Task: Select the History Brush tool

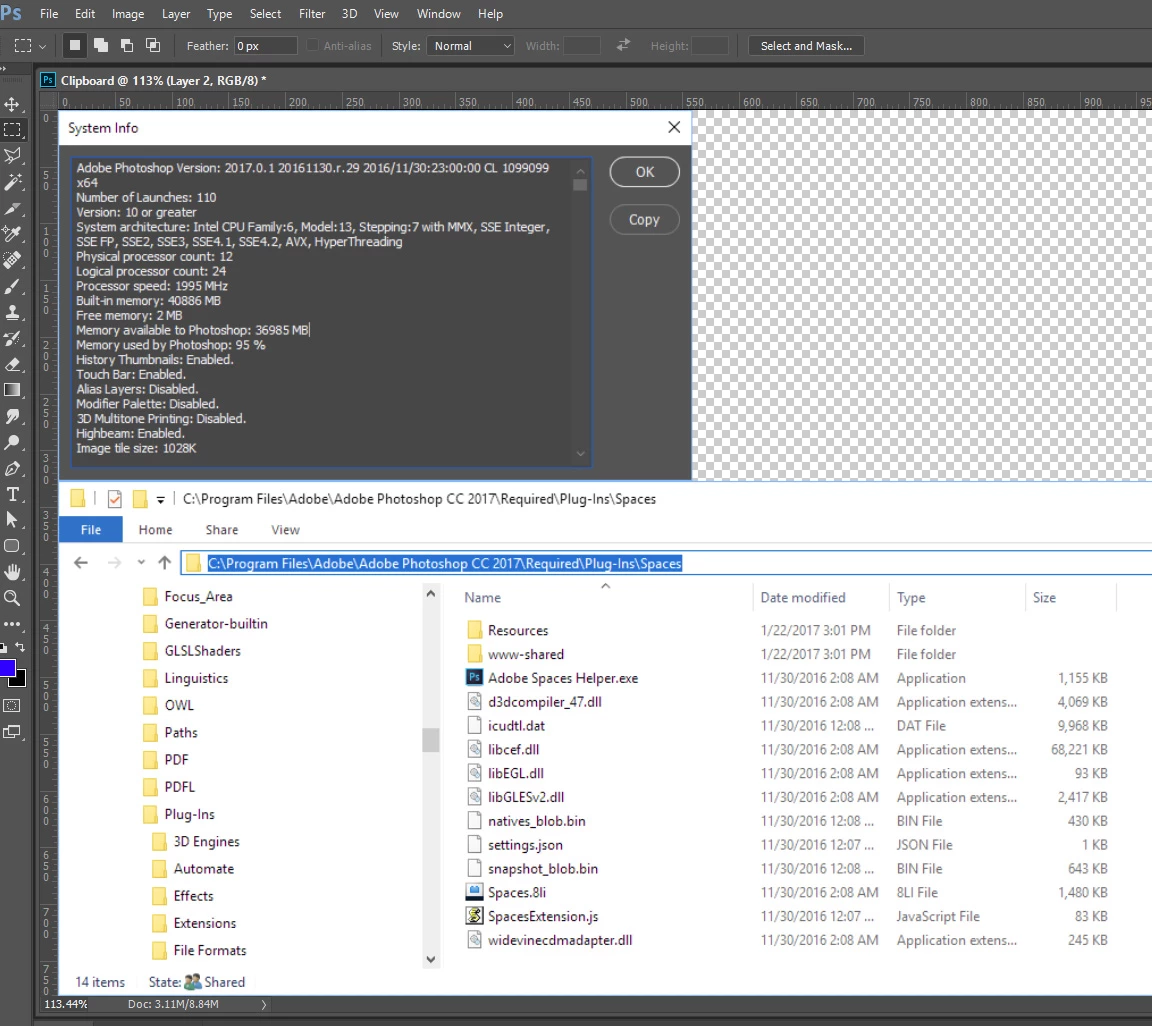Action: (x=12, y=339)
